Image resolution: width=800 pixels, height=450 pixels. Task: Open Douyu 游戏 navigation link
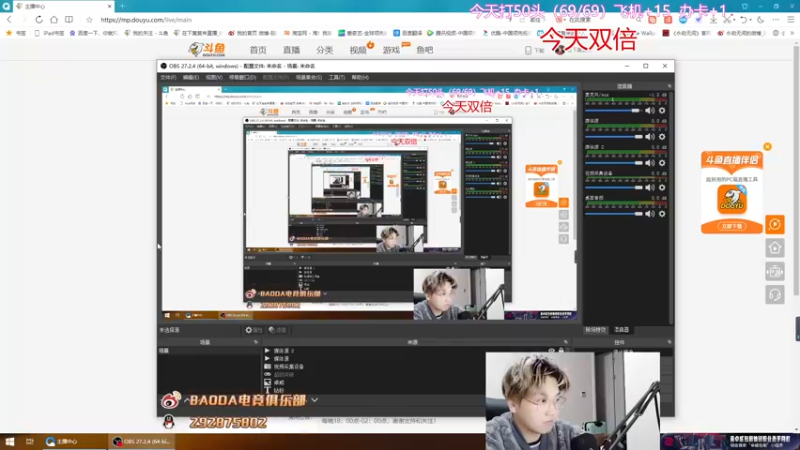tap(391, 50)
